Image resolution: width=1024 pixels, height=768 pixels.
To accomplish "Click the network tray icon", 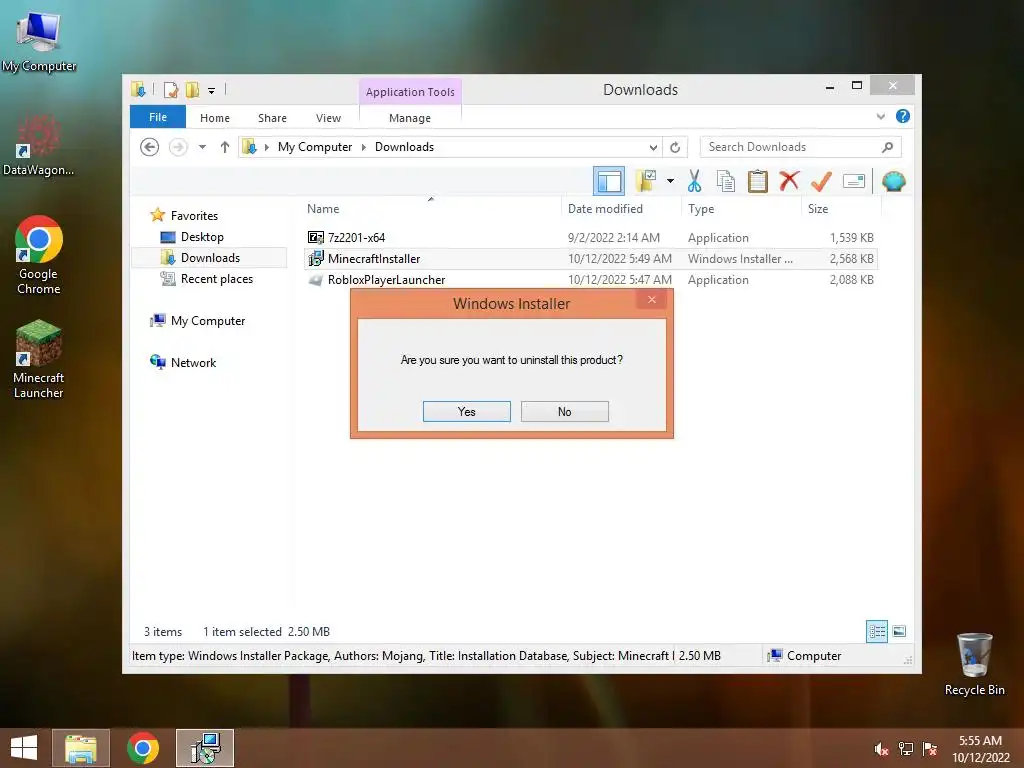I will pos(905,749).
